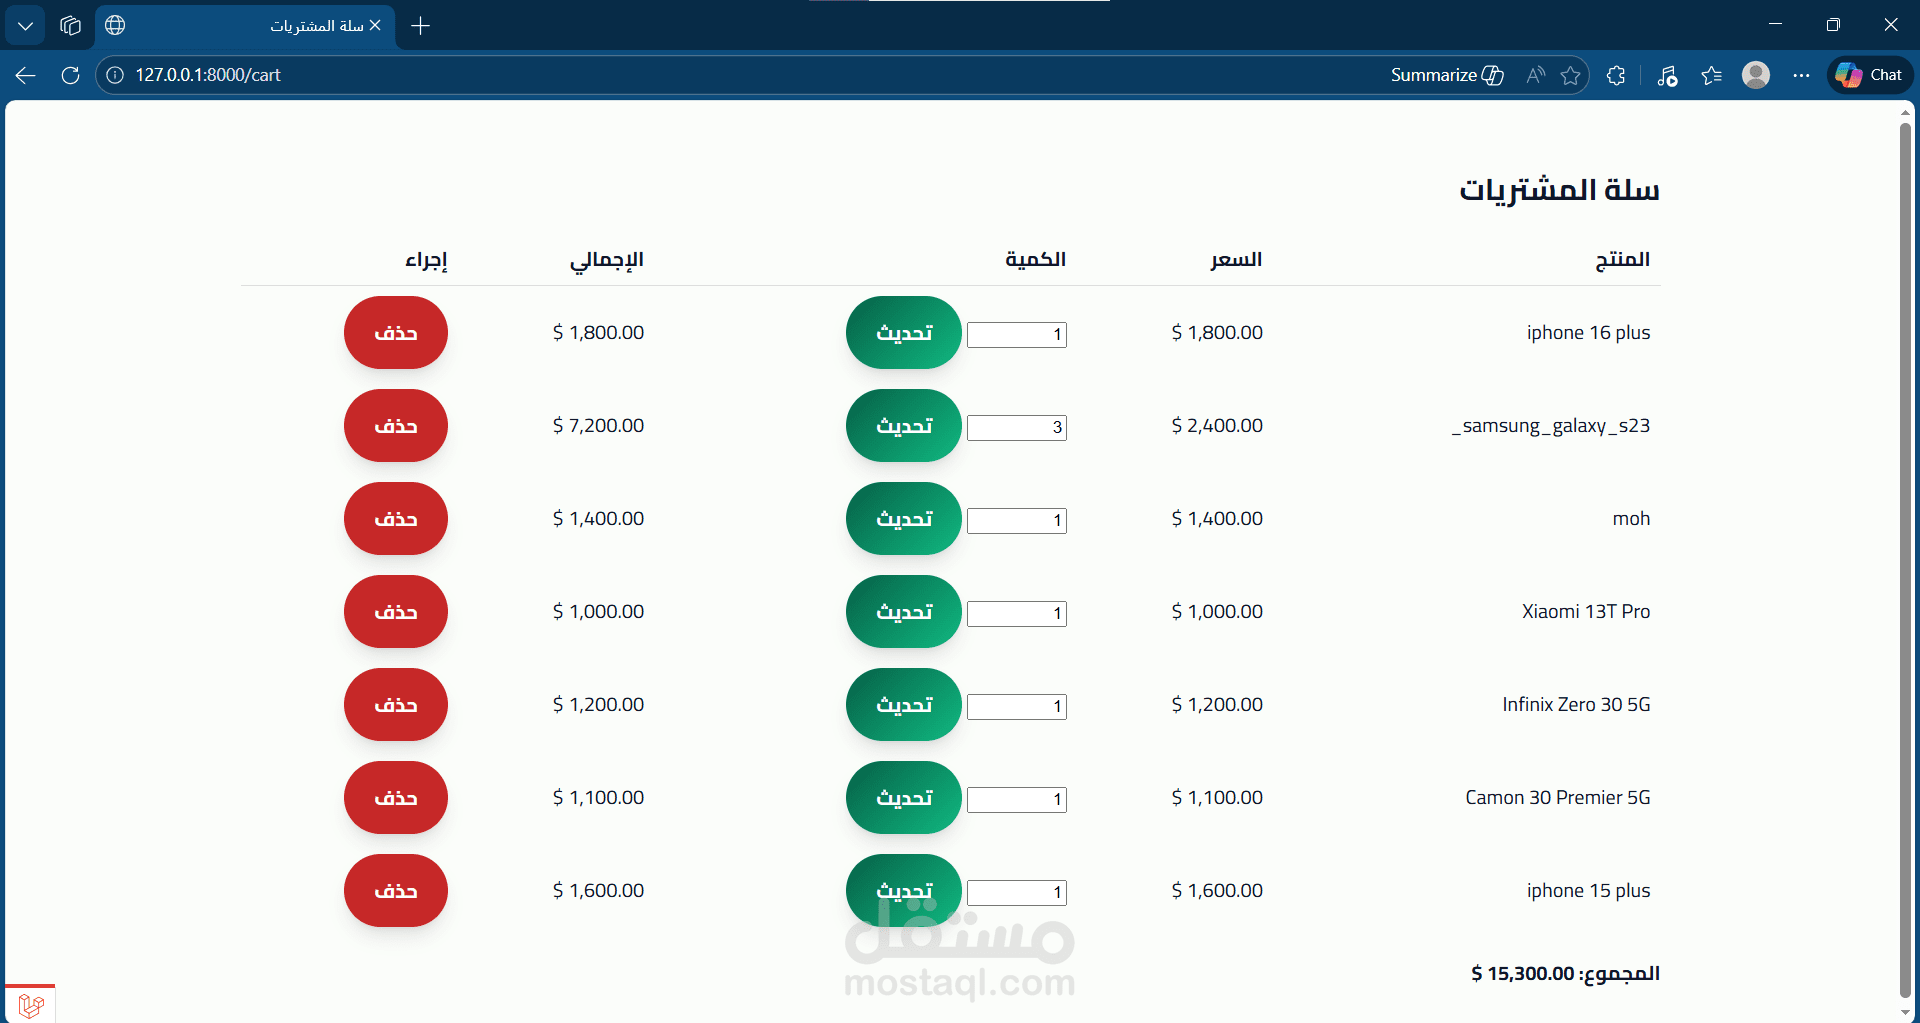Screen dimensions: 1920x1023
Task: Focus the quantity field for _samsung_galaxy_s23
Action: click(1017, 428)
